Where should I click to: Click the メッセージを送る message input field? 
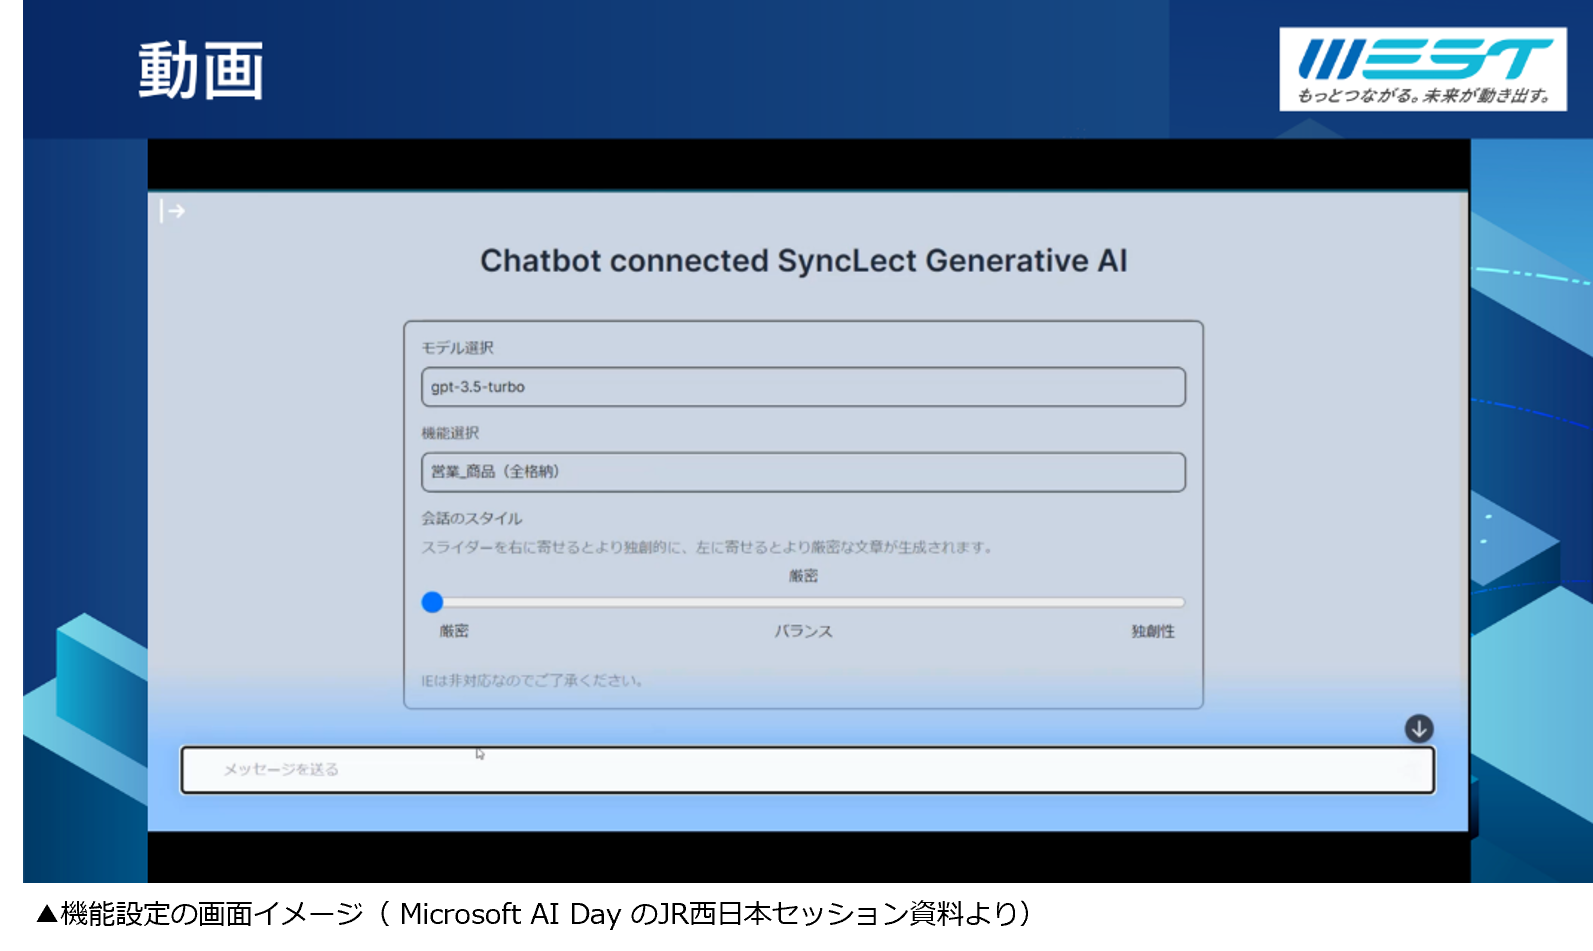pyautogui.click(x=807, y=770)
